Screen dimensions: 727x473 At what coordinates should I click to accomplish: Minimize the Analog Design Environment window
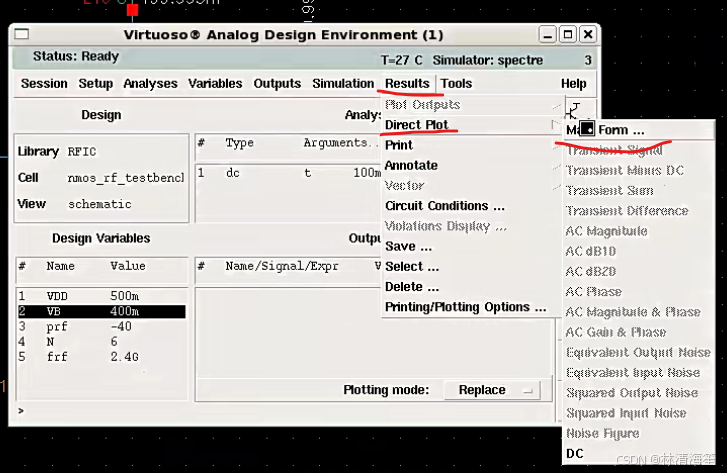coord(548,34)
